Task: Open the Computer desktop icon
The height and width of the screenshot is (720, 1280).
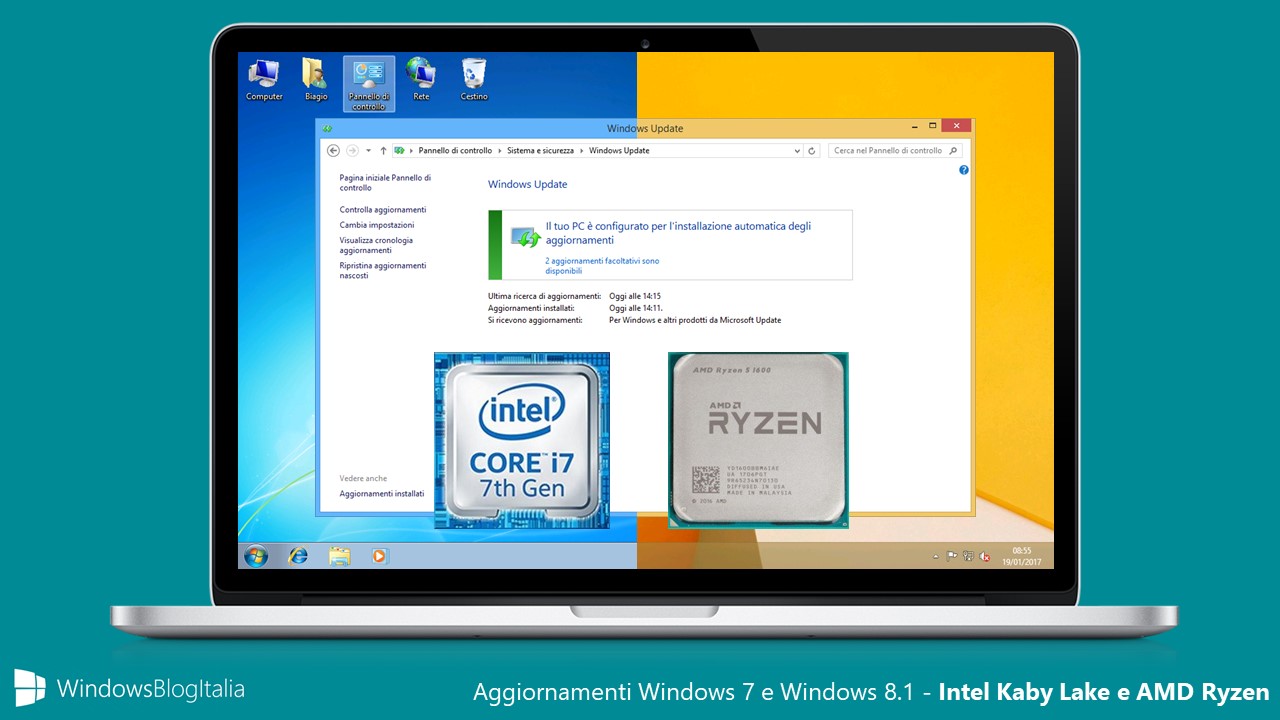Action: pos(264,80)
